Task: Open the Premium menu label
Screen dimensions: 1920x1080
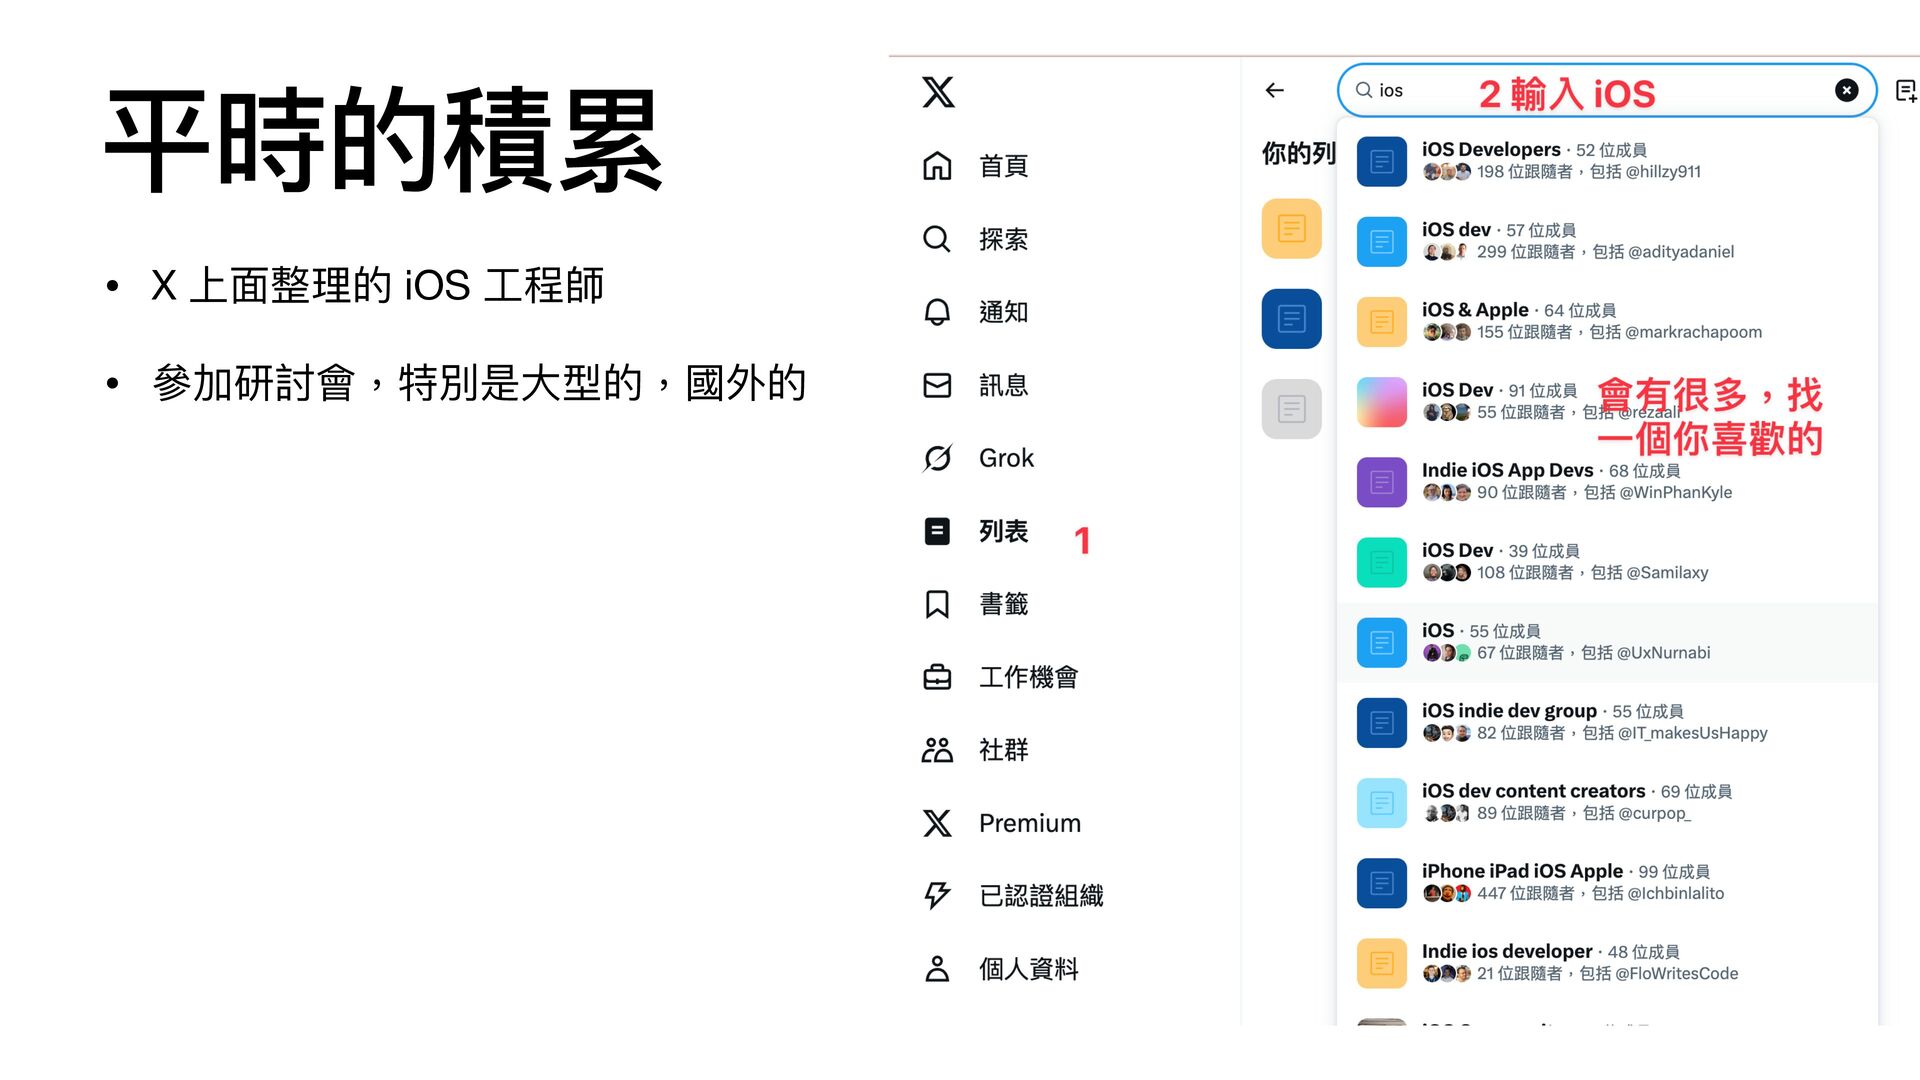Action: pyautogui.click(x=1030, y=823)
